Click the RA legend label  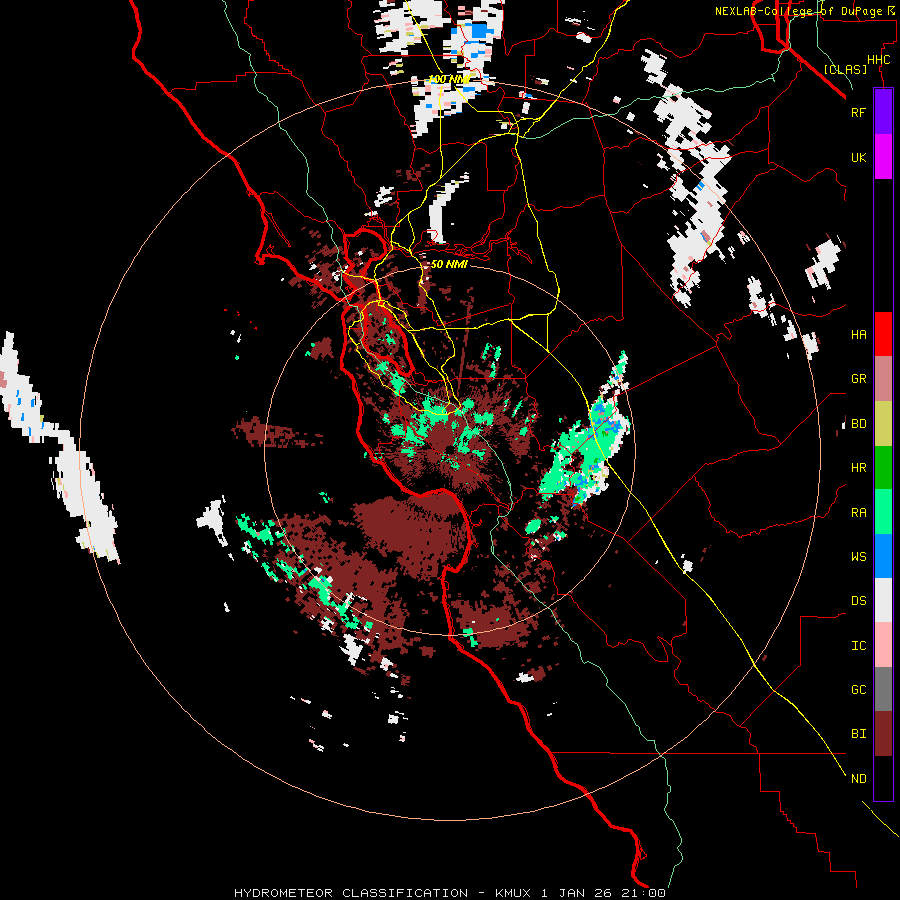pyautogui.click(x=858, y=512)
